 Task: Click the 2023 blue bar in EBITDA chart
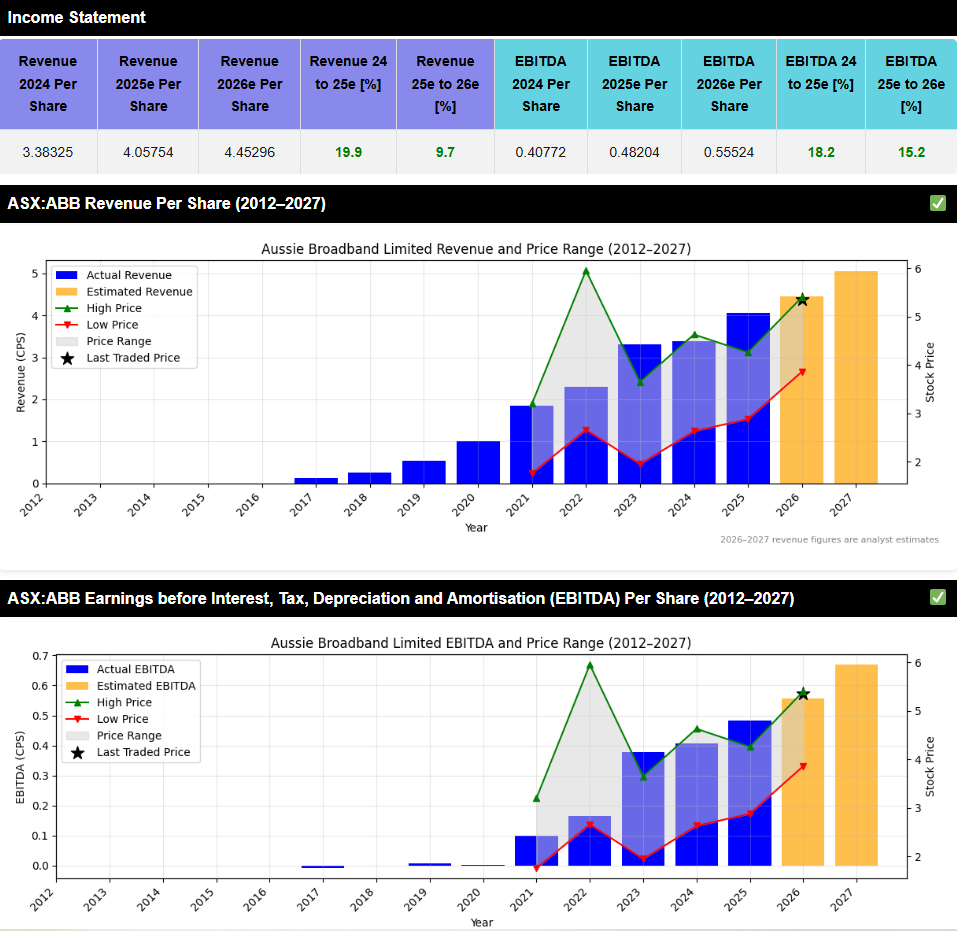(x=643, y=810)
